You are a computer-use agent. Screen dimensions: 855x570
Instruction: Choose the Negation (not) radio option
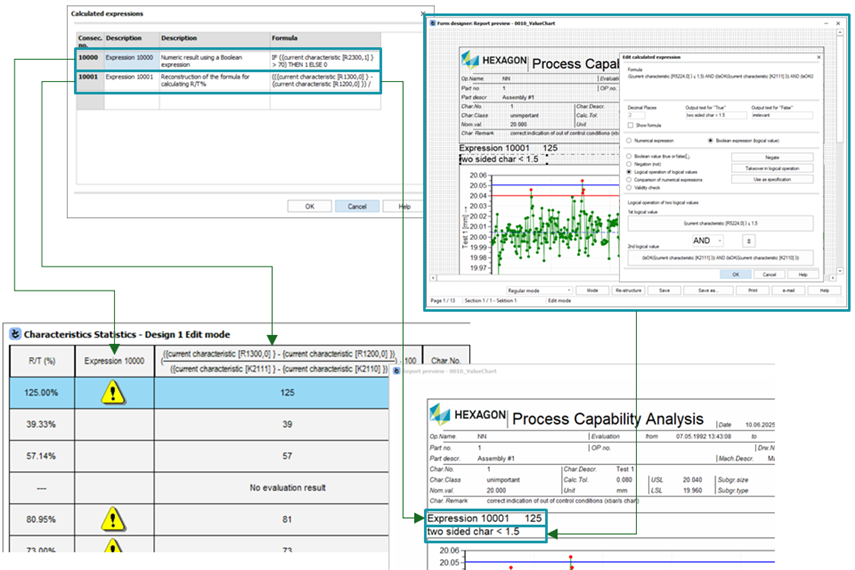click(x=629, y=164)
